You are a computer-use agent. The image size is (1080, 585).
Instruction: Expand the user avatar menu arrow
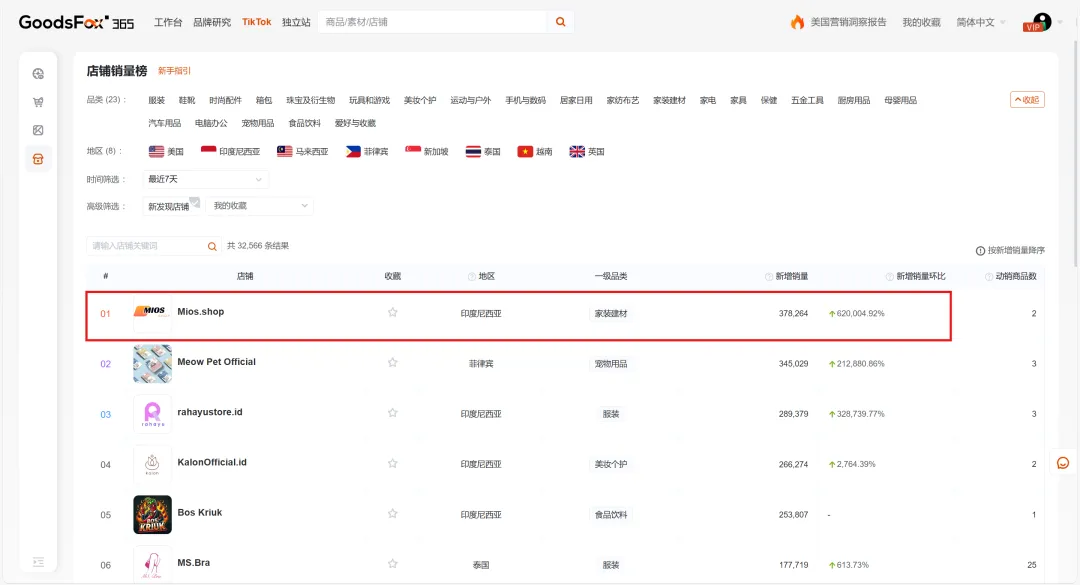coord(1059,22)
